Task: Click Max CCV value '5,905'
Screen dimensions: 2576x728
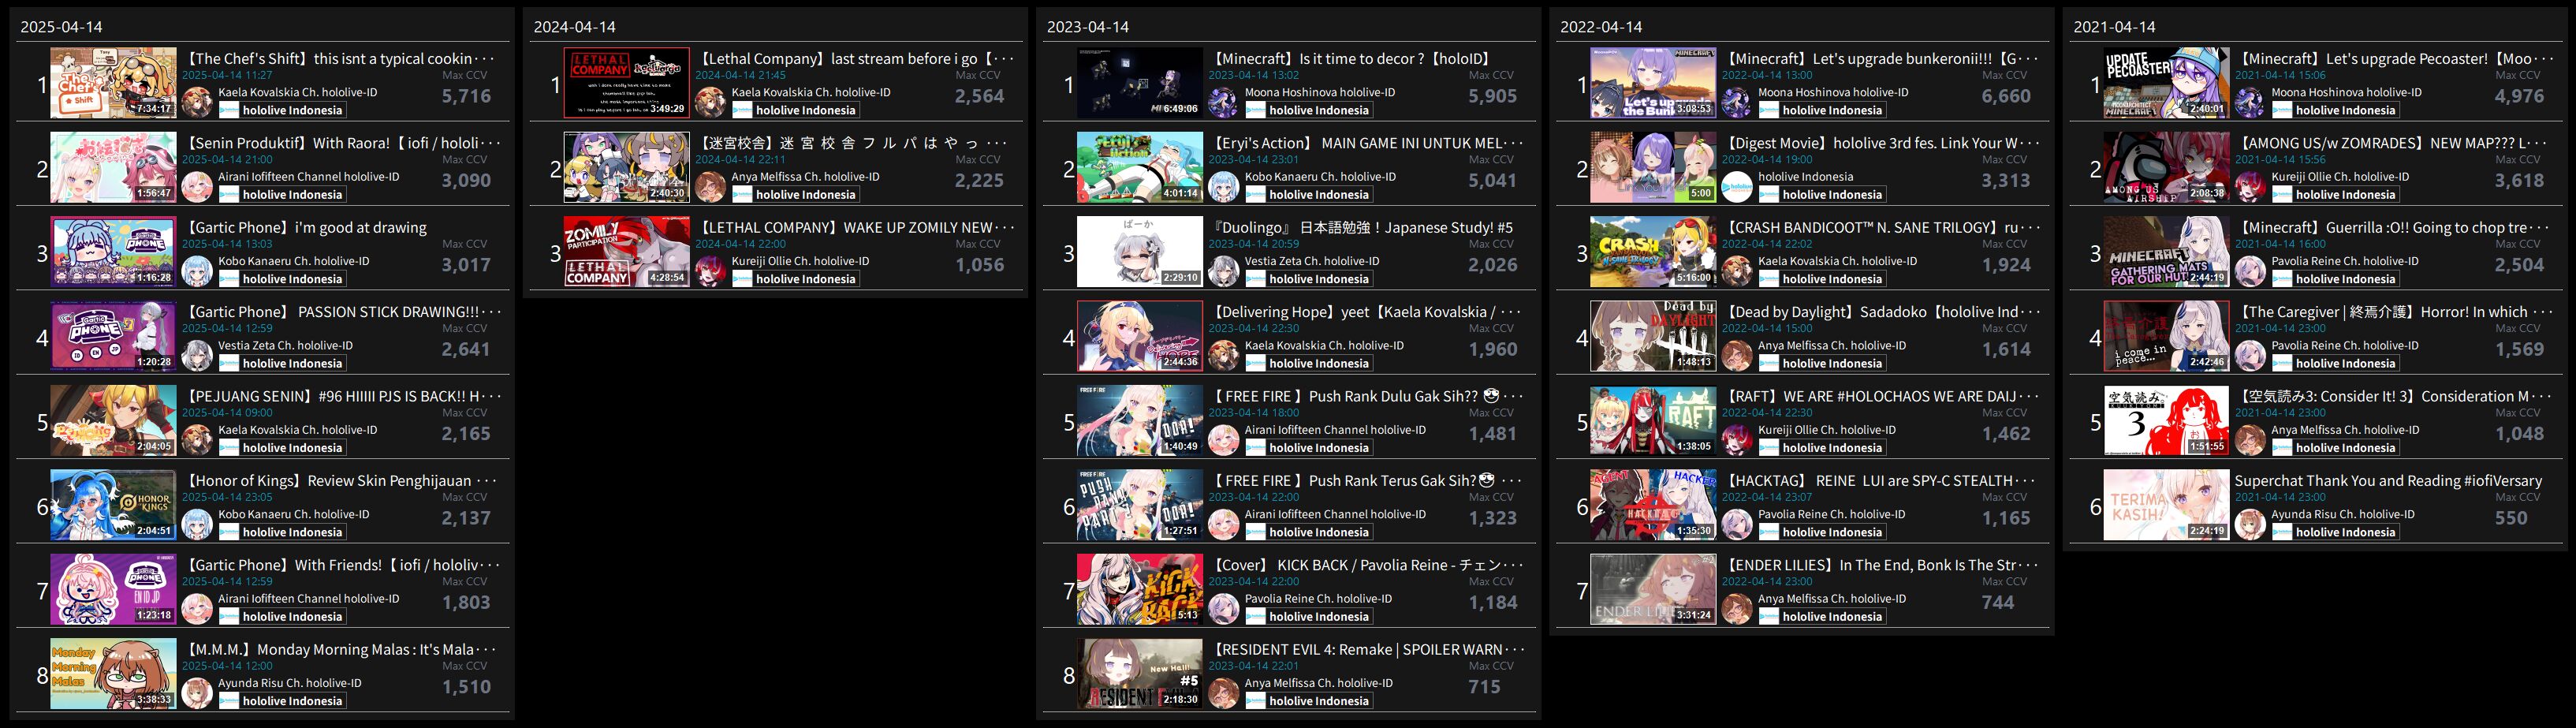Action: coord(1493,96)
